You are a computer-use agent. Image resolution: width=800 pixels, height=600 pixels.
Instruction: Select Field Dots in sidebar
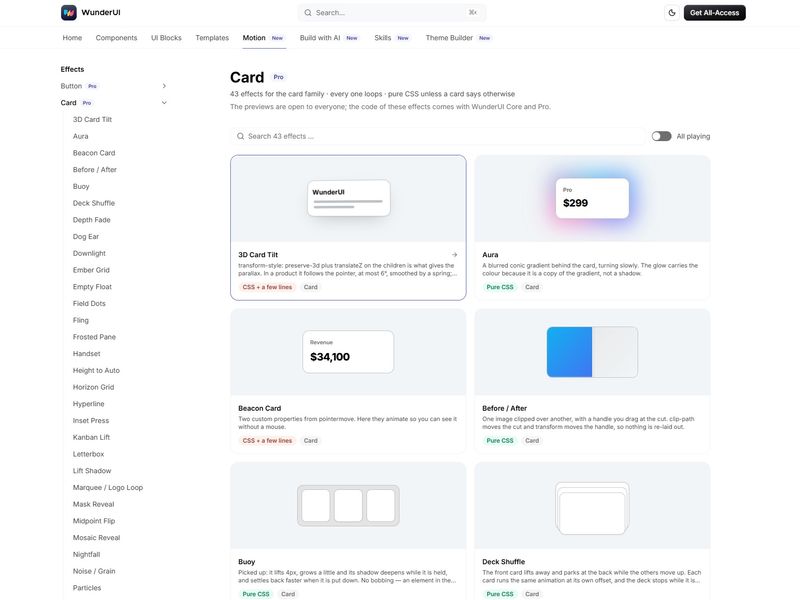coord(89,304)
